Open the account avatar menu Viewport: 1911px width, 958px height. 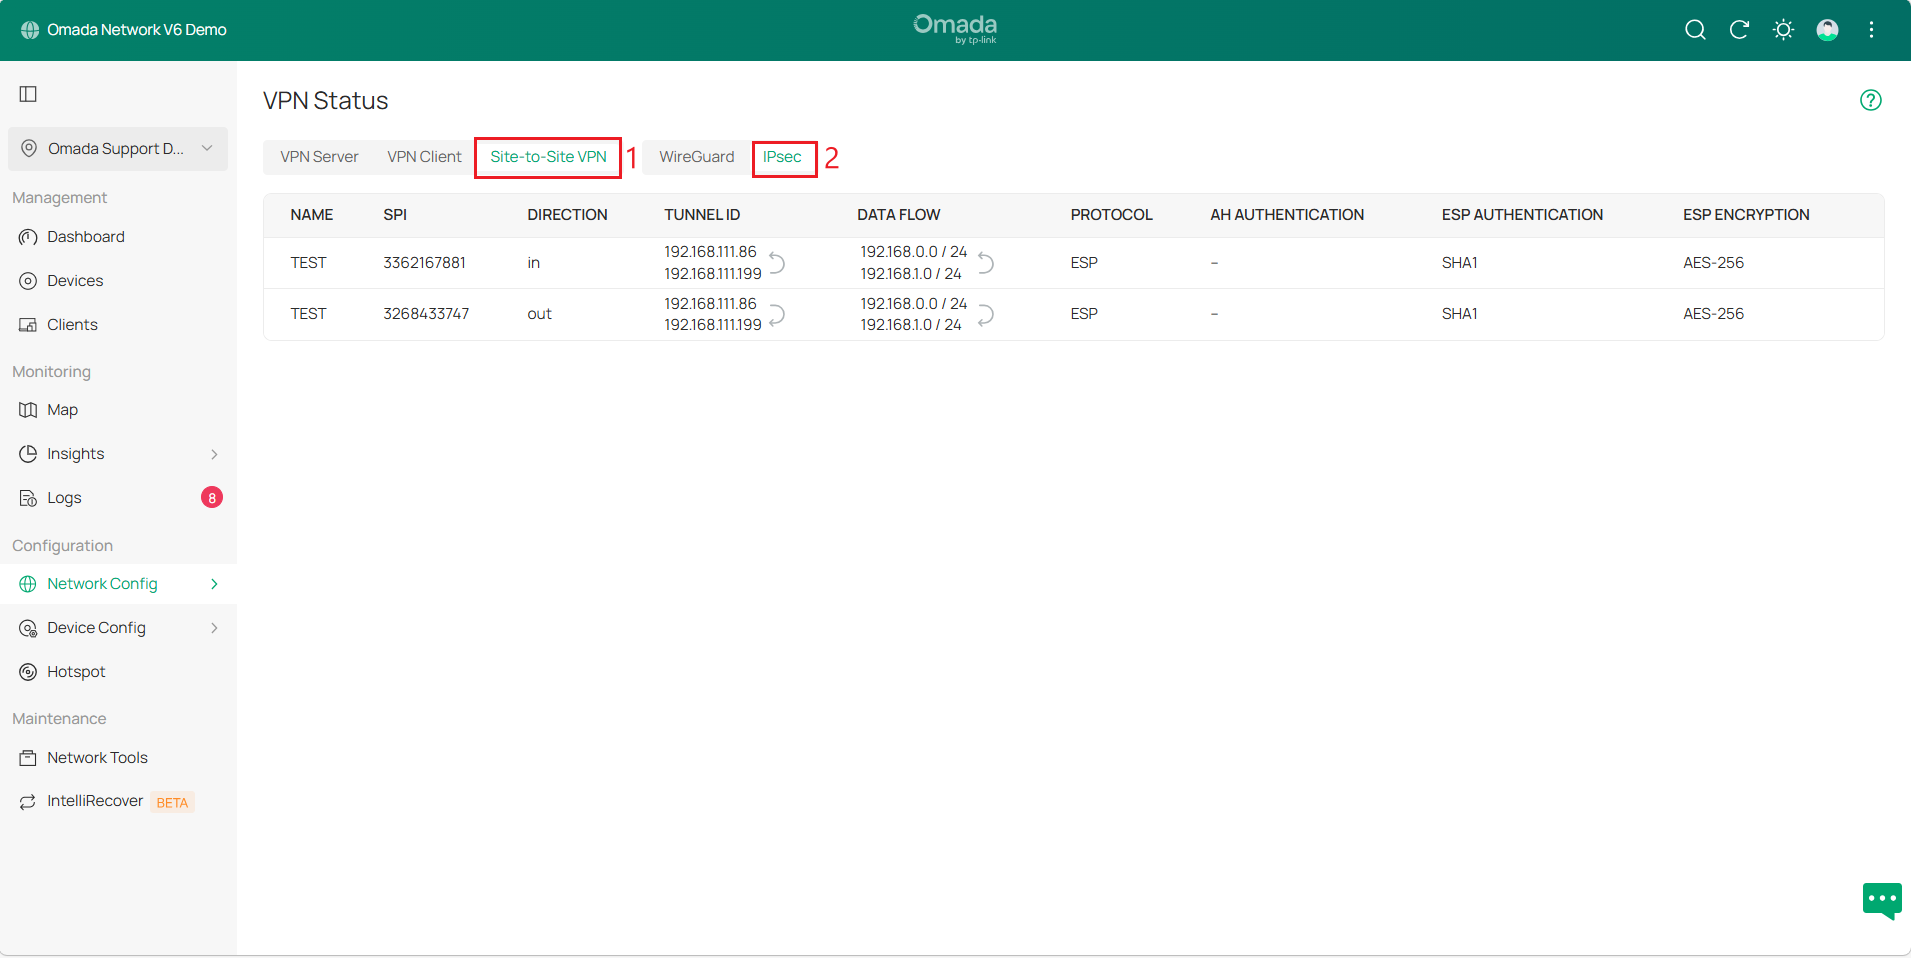pyautogui.click(x=1827, y=30)
